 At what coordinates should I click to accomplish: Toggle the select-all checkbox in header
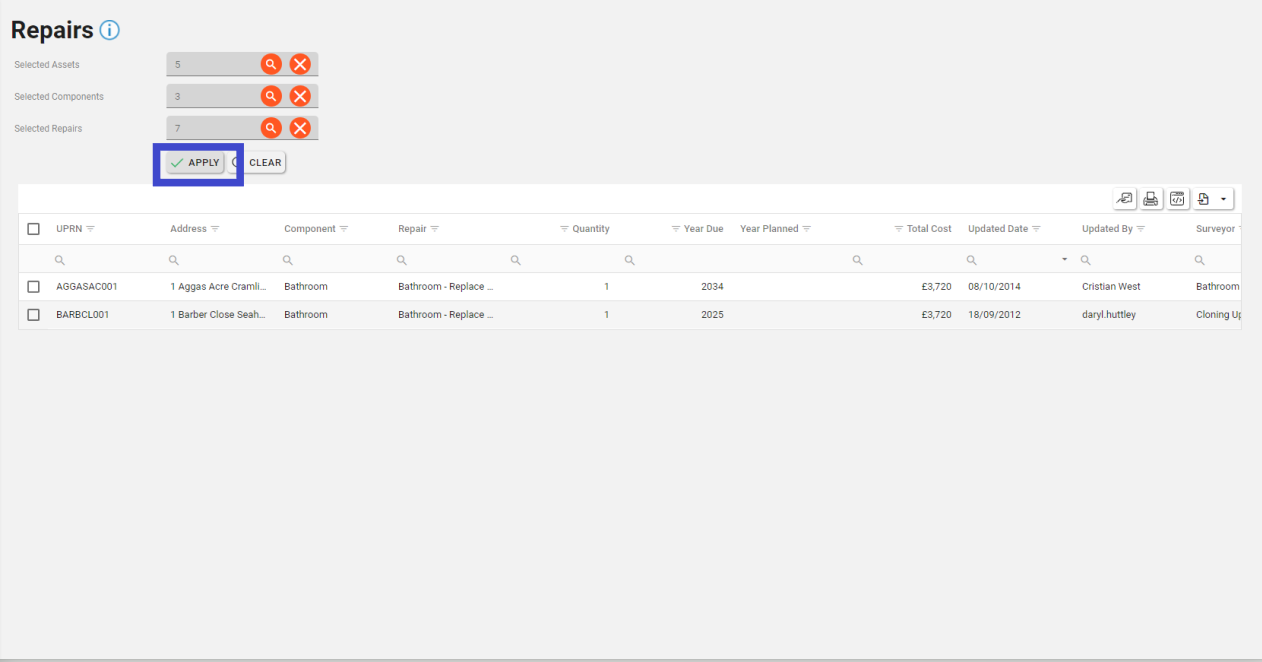(34, 229)
